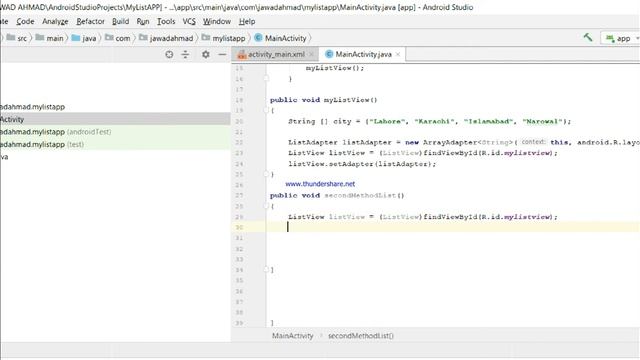The width and height of the screenshot is (640, 360).
Task: Click the 'context:' parameter hint
Action: pyautogui.click(x=533, y=142)
